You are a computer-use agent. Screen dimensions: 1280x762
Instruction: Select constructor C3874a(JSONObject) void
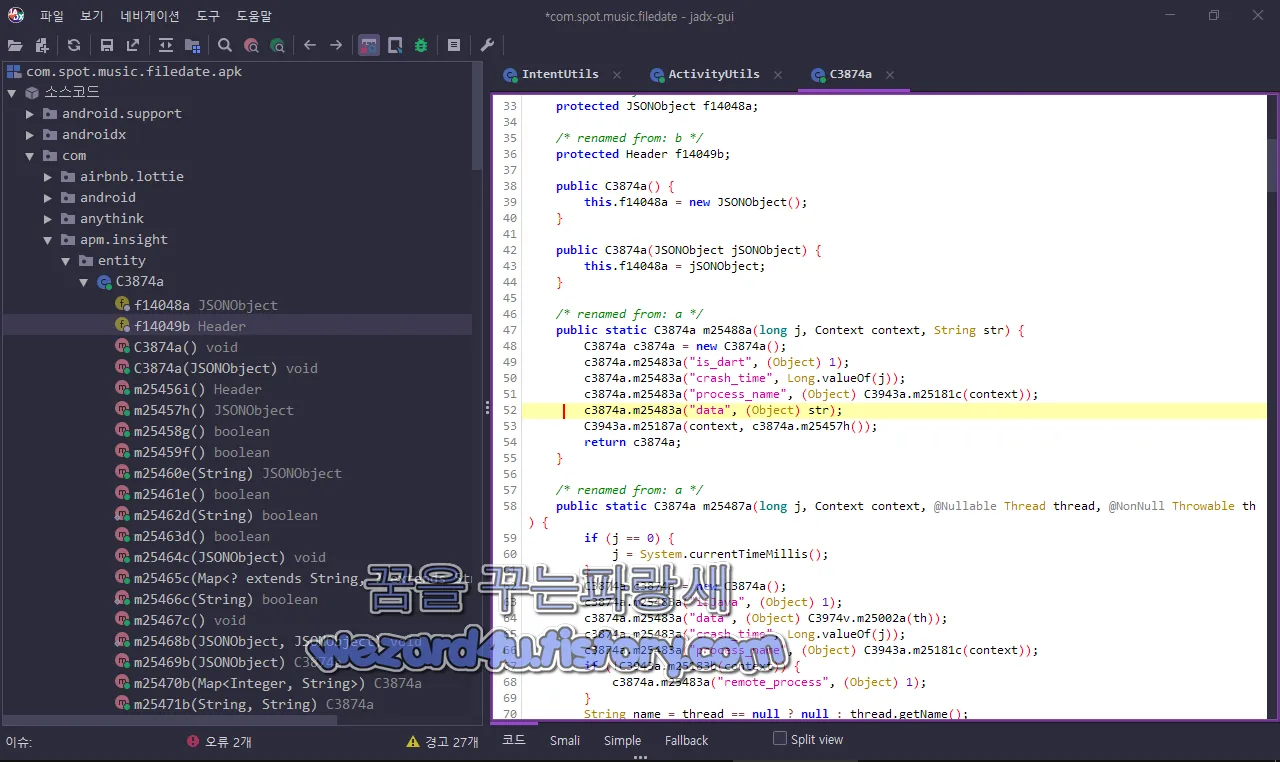225,368
